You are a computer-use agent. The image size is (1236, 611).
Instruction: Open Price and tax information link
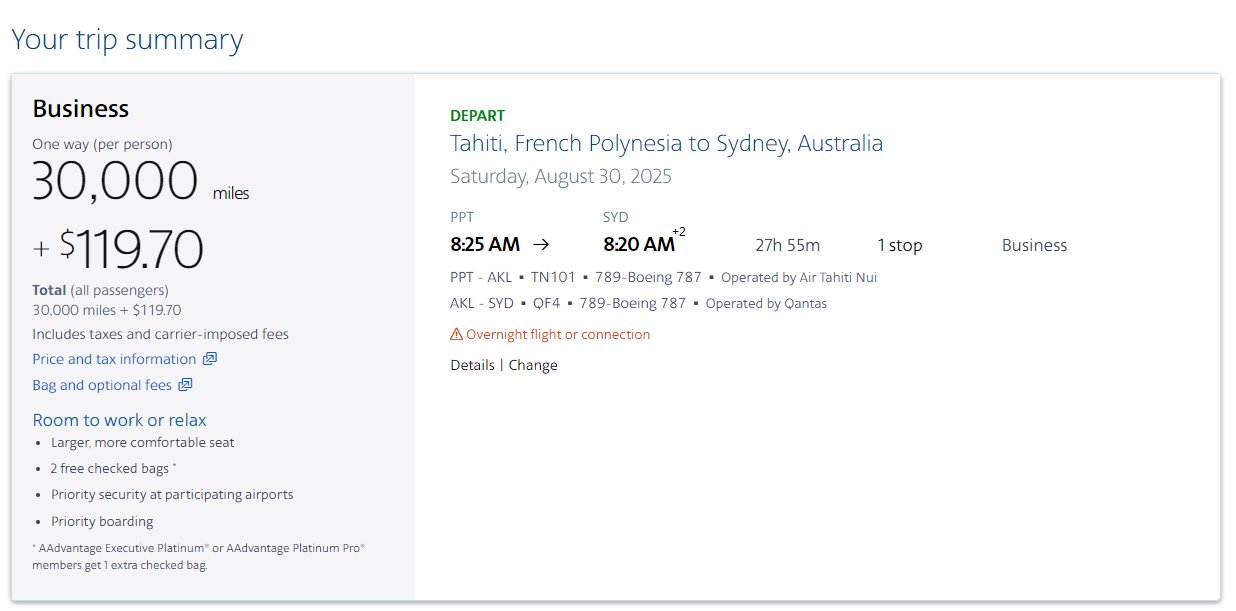tap(114, 359)
